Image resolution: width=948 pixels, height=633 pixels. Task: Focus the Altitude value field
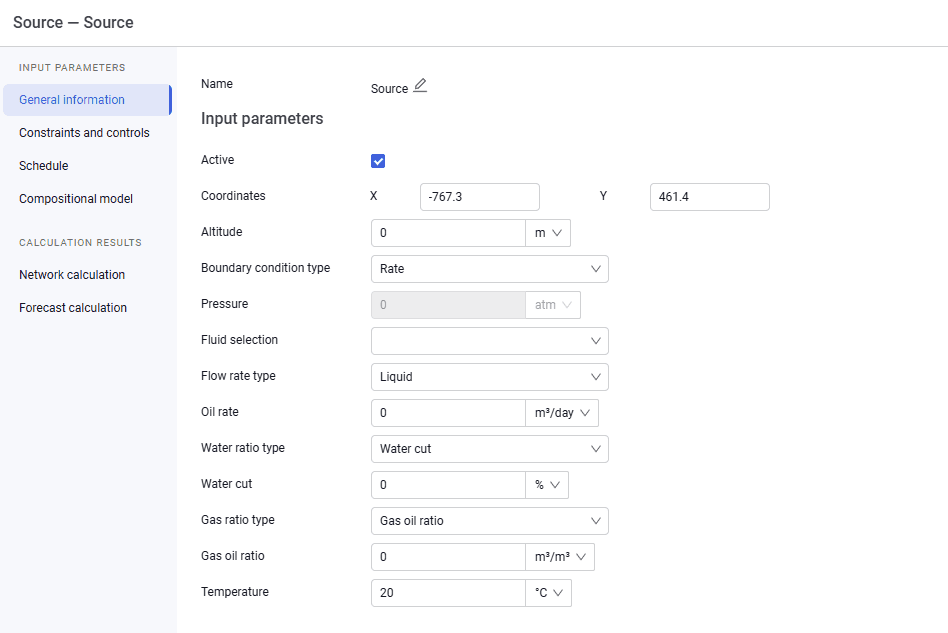(448, 233)
